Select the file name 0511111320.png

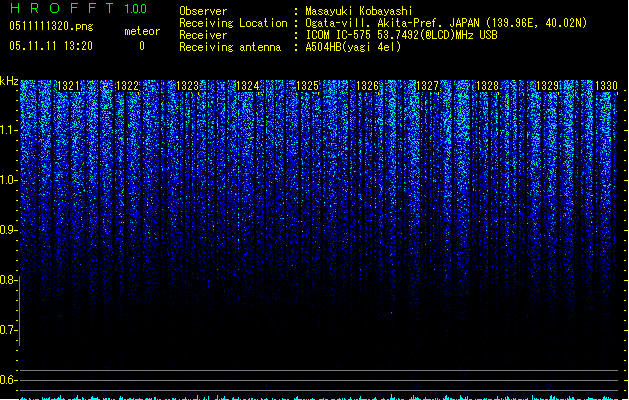click(51, 26)
